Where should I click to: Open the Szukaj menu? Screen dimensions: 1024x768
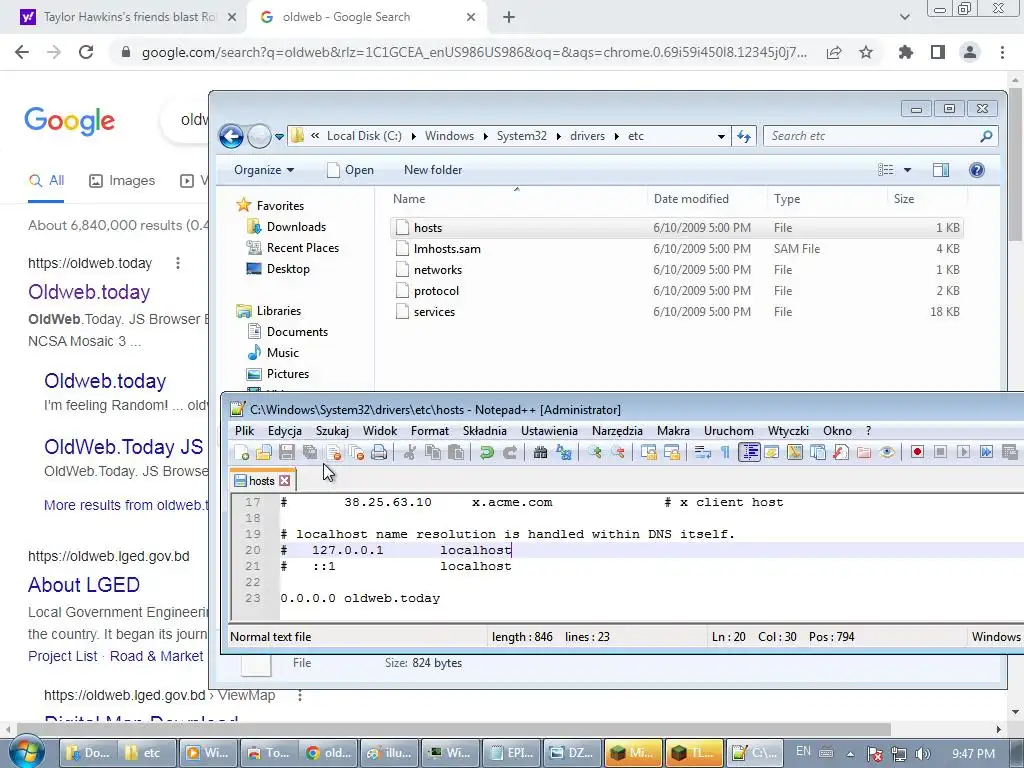[x=332, y=431]
